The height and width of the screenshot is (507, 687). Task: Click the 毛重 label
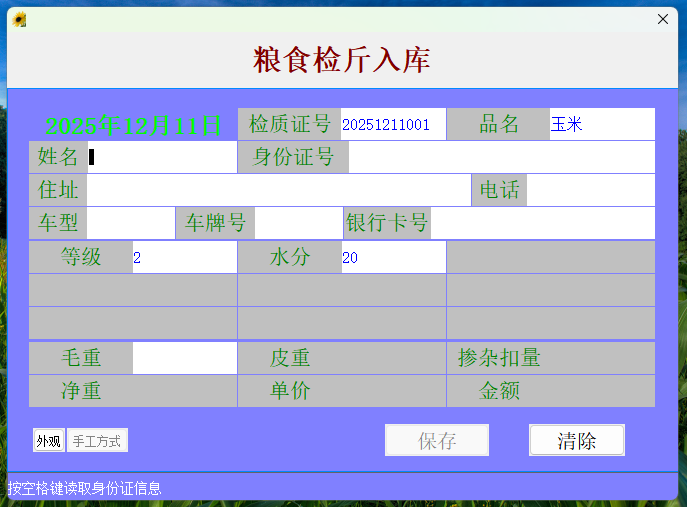(x=81, y=358)
